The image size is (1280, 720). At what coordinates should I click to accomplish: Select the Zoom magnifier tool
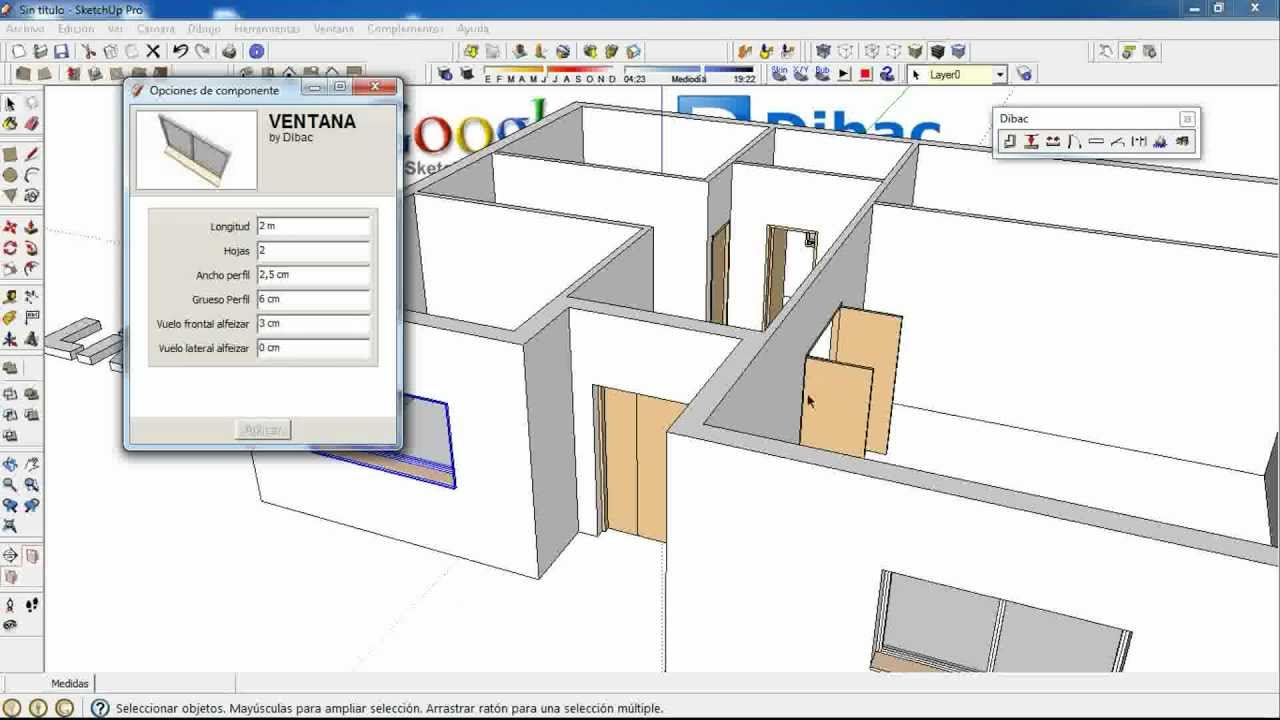coord(10,485)
